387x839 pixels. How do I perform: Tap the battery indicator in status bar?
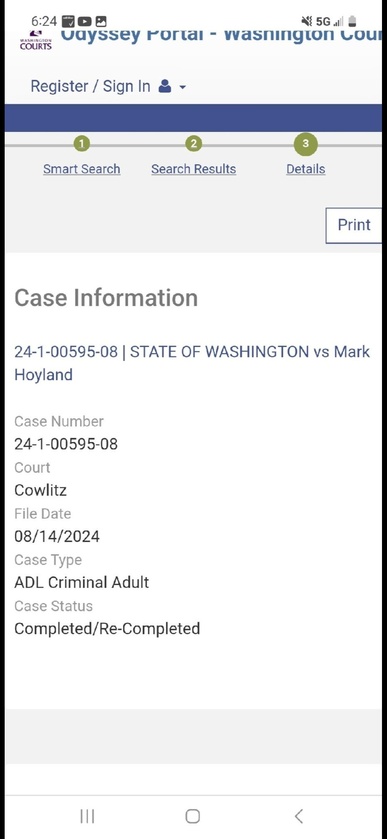tap(352, 21)
